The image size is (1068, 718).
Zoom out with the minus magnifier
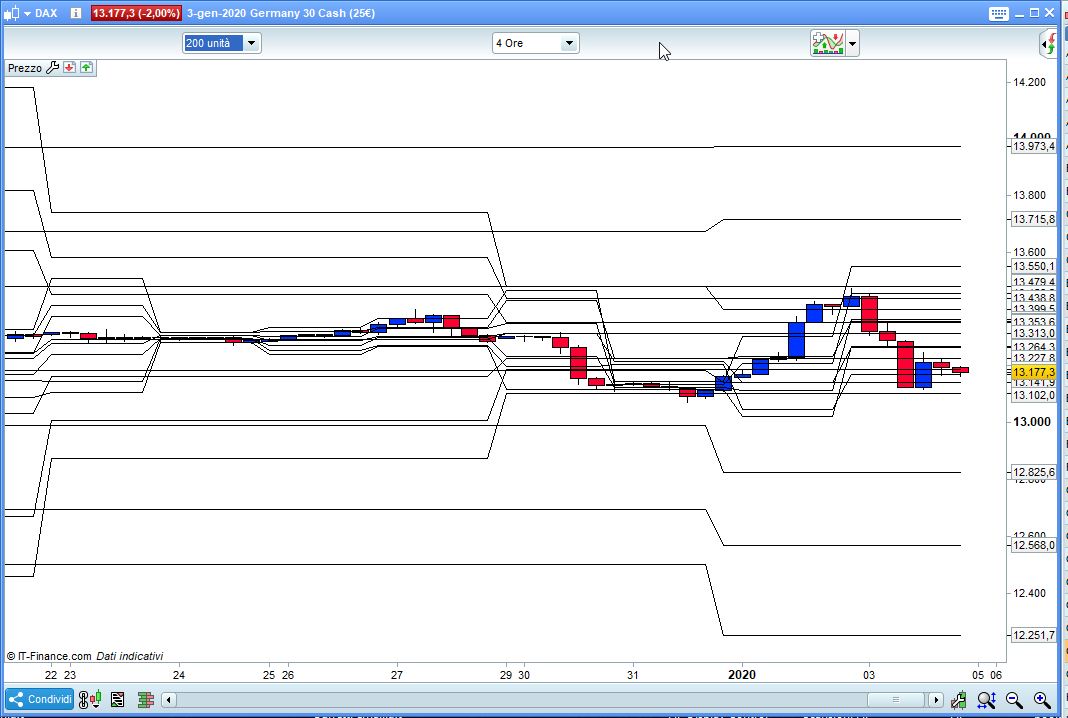(1014, 700)
